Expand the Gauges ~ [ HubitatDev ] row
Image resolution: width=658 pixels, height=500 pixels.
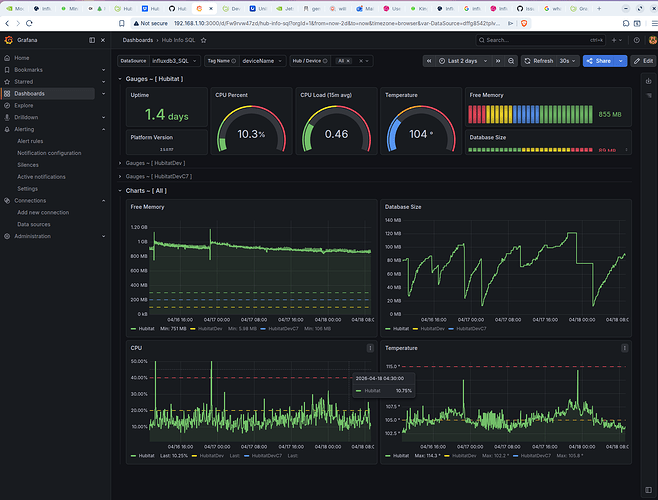[155, 161]
